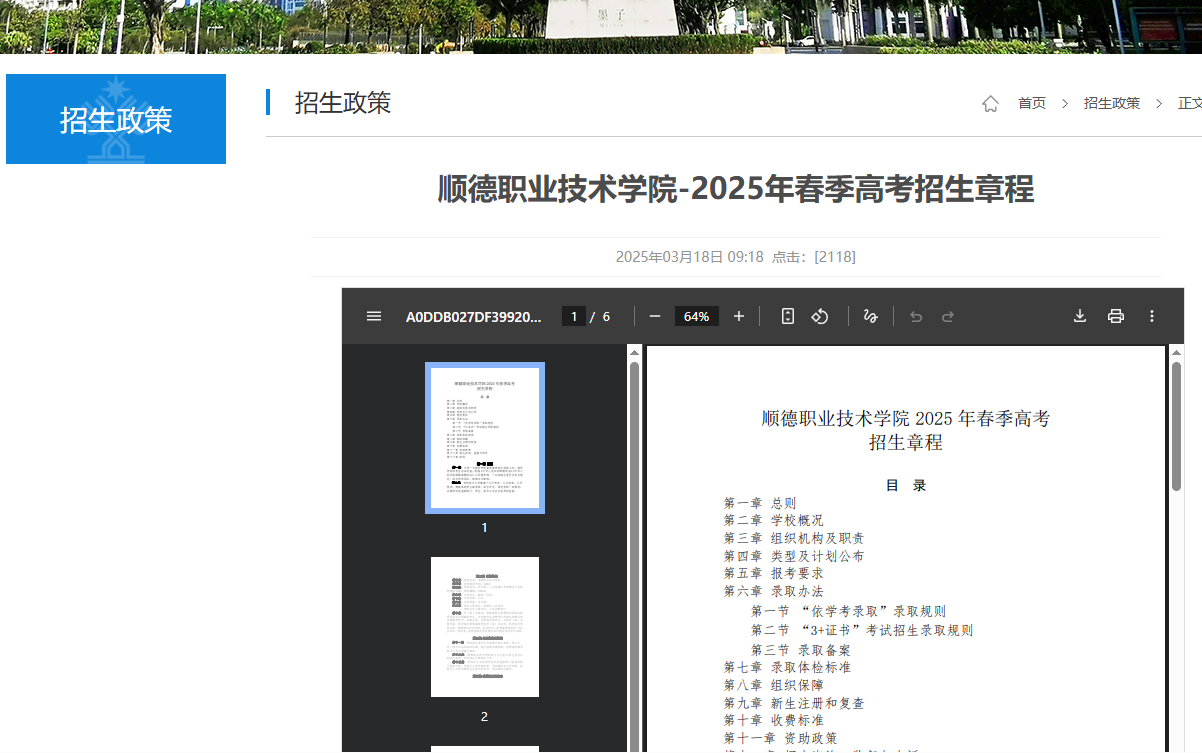Open the three-dot more options menu
1202x753 pixels.
(x=1151, y=315)
